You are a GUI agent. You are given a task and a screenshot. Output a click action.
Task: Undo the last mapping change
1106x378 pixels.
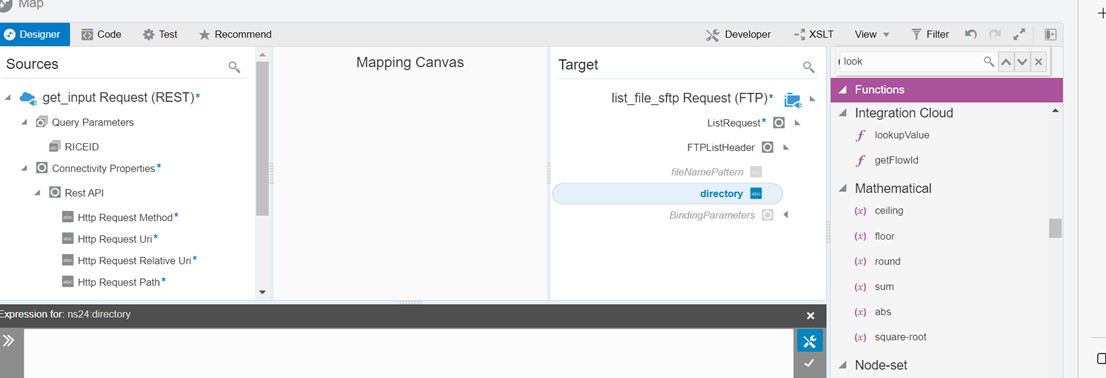pos(971,34)
